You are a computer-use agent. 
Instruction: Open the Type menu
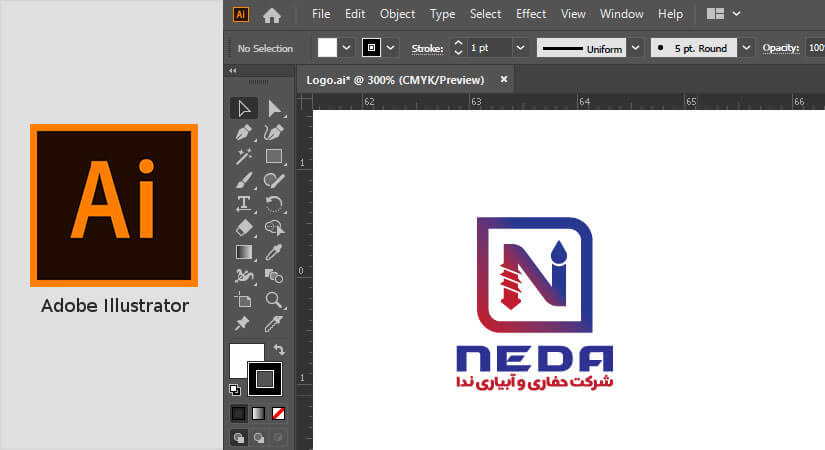coord(442,14)
